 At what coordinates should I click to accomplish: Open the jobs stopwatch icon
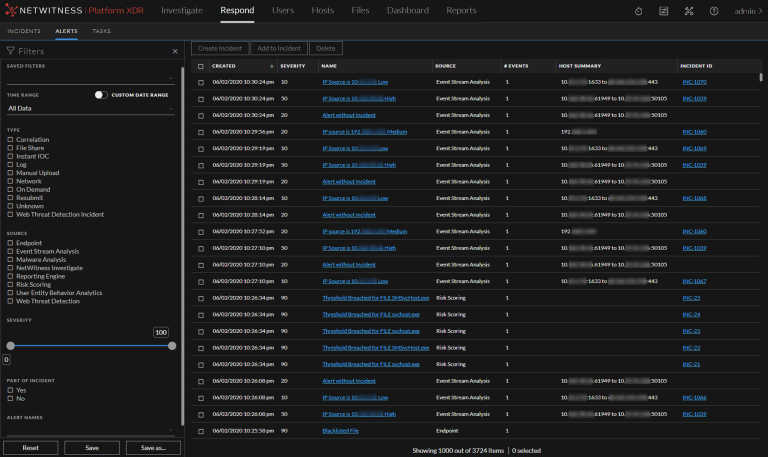639,11
